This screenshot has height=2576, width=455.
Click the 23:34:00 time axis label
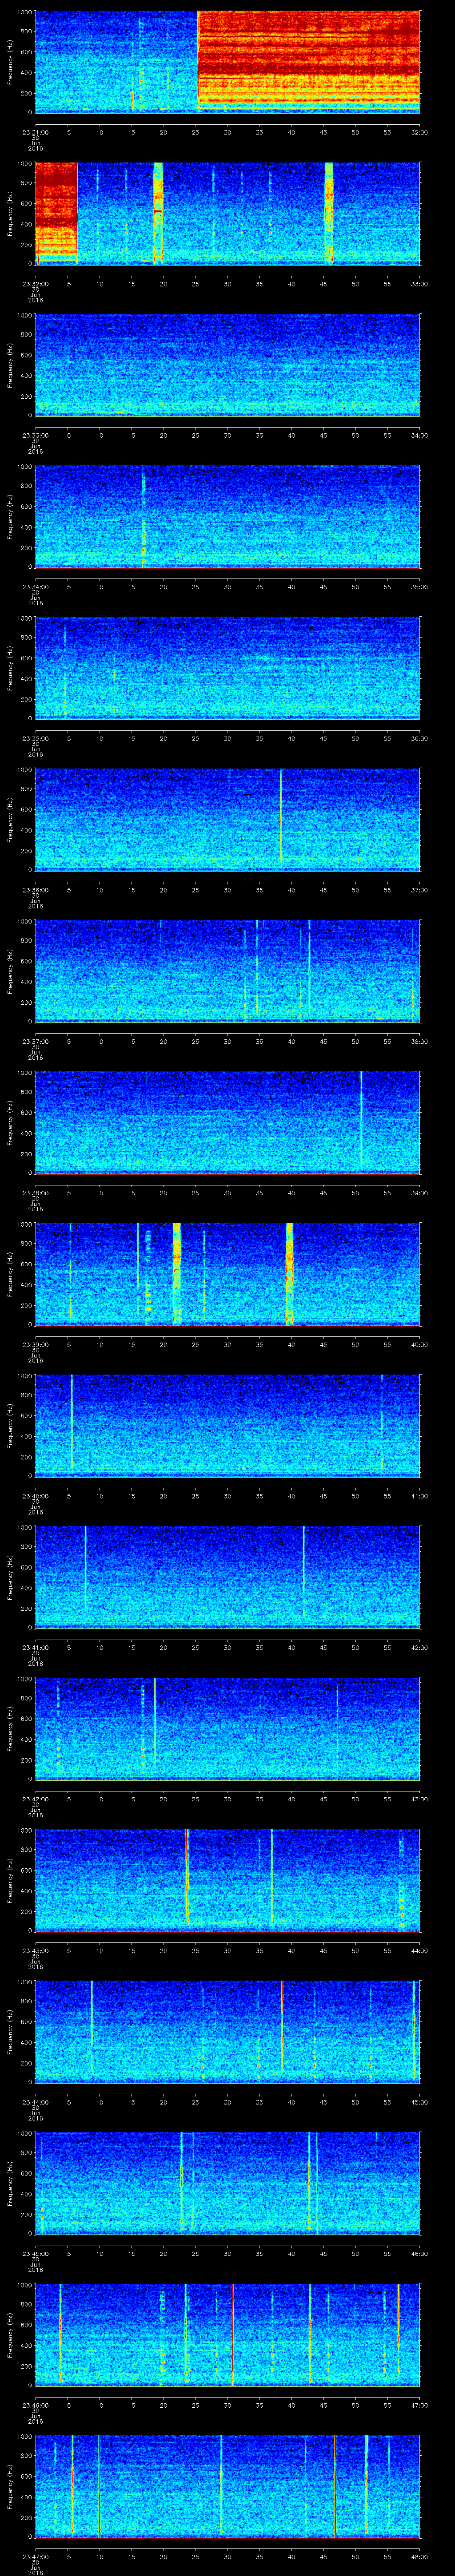pyautogui.click(x=35, y=586)
